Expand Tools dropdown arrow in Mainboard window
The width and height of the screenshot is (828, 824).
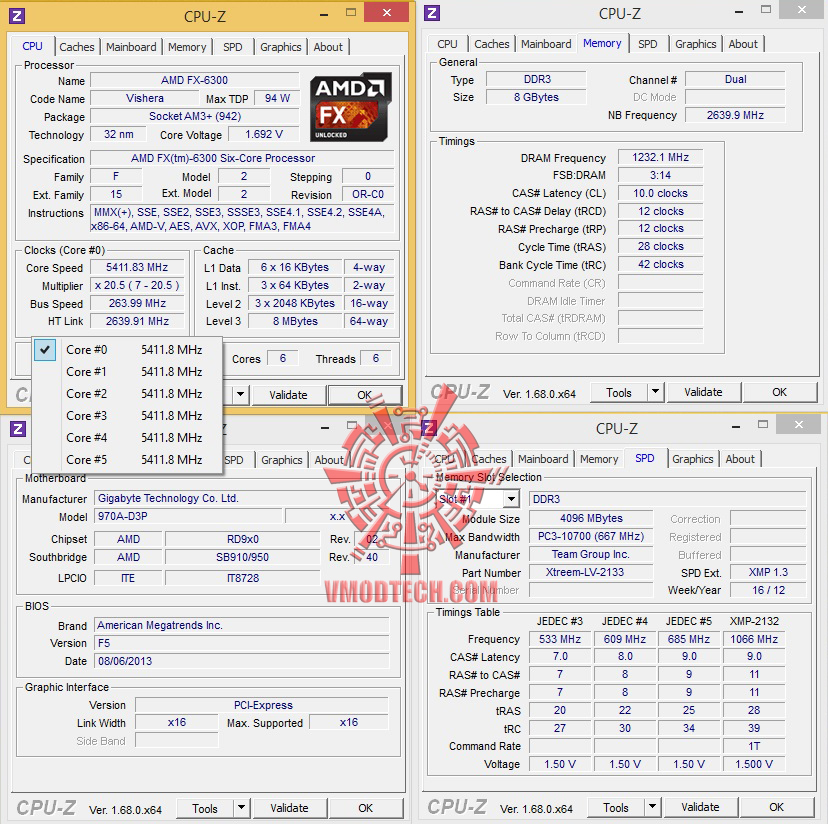241,808
